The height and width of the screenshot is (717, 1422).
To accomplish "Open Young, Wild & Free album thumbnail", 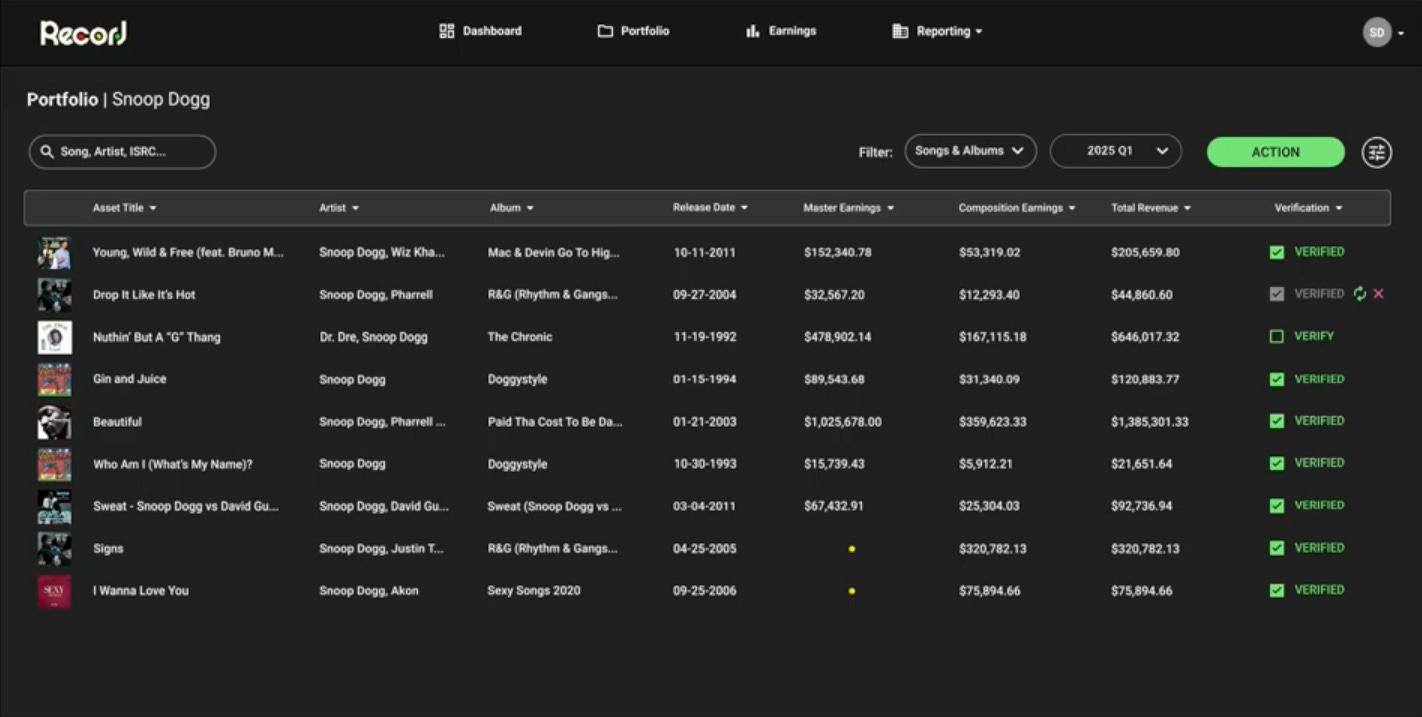I will [54, 253].
